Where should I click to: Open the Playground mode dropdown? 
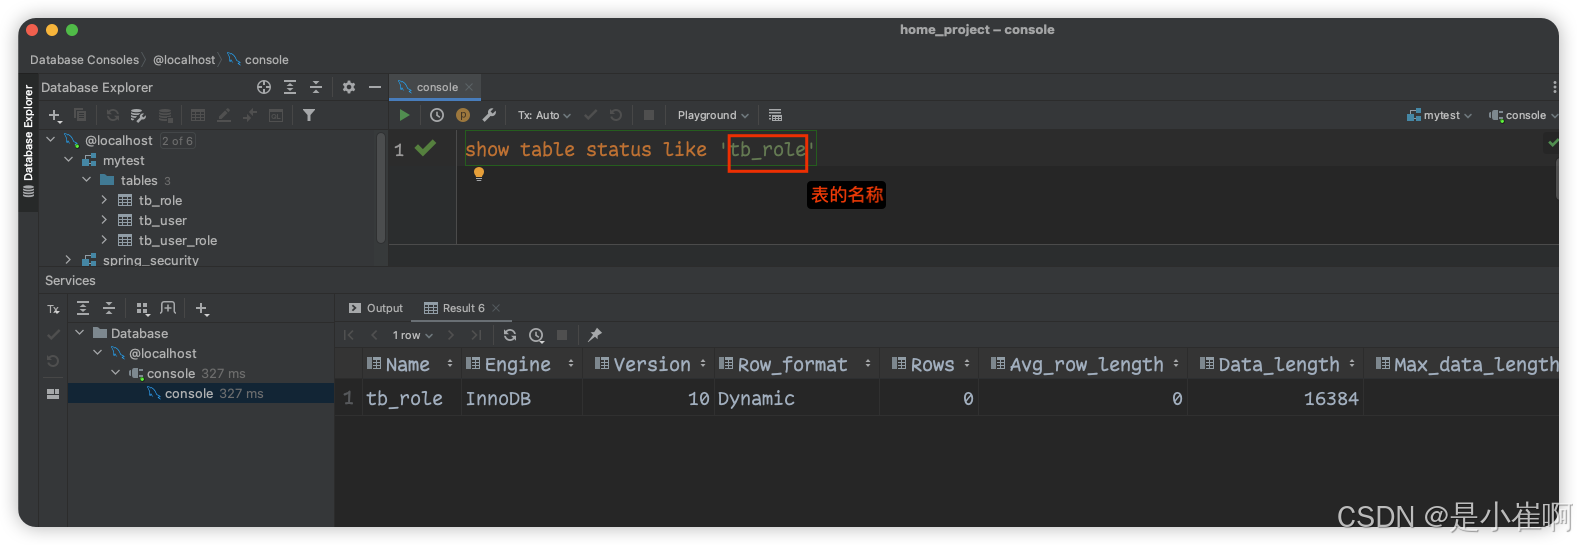pyautogui.click(x=713, y=115)
